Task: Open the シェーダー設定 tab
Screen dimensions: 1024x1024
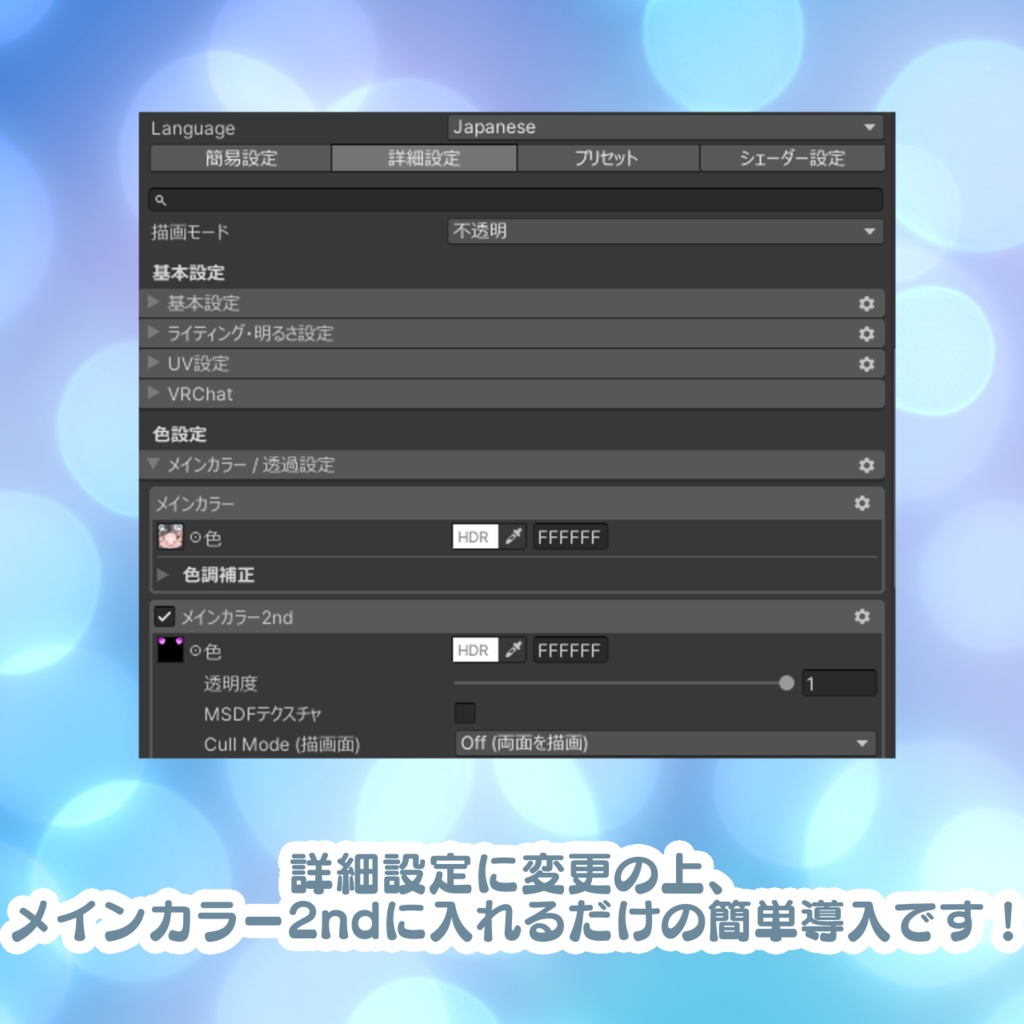Action: (x=792, y=157)
